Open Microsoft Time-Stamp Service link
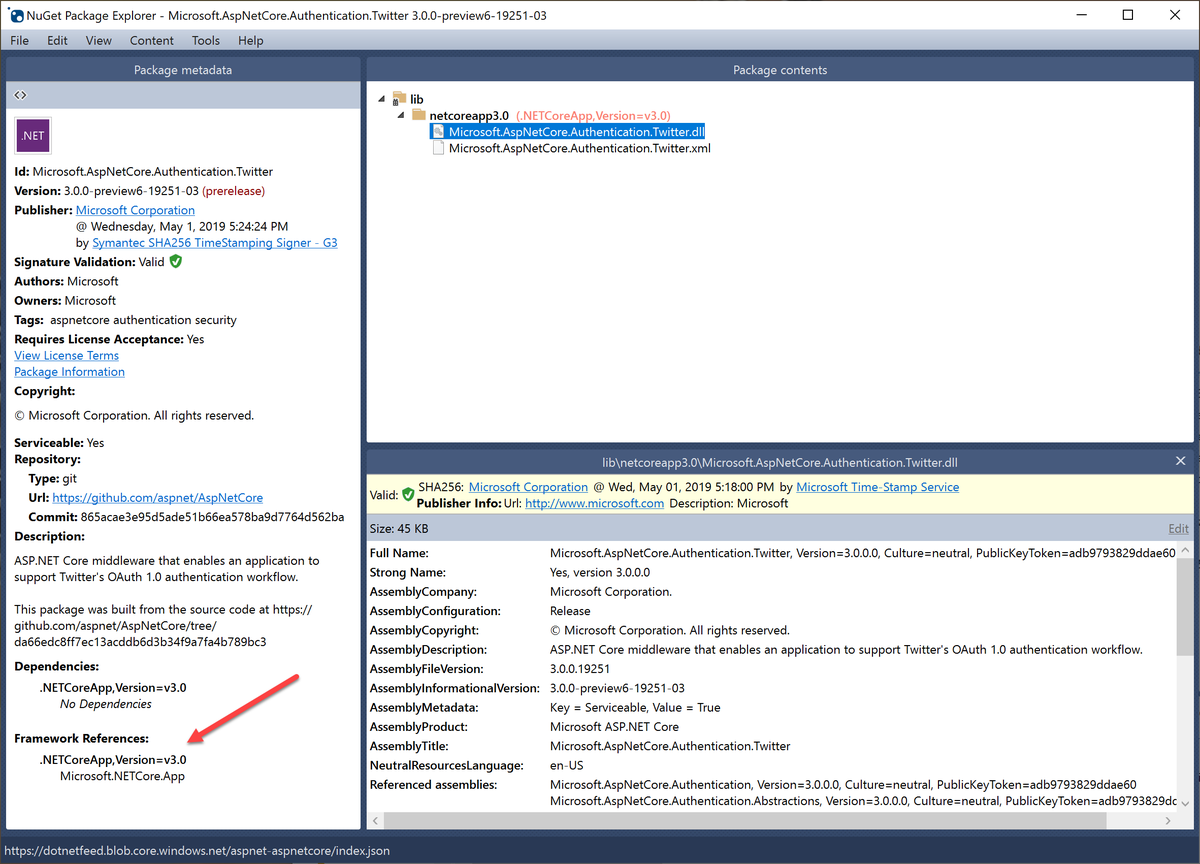The width and height of the screenshot is (1200, 864). (x=877, y=487)
